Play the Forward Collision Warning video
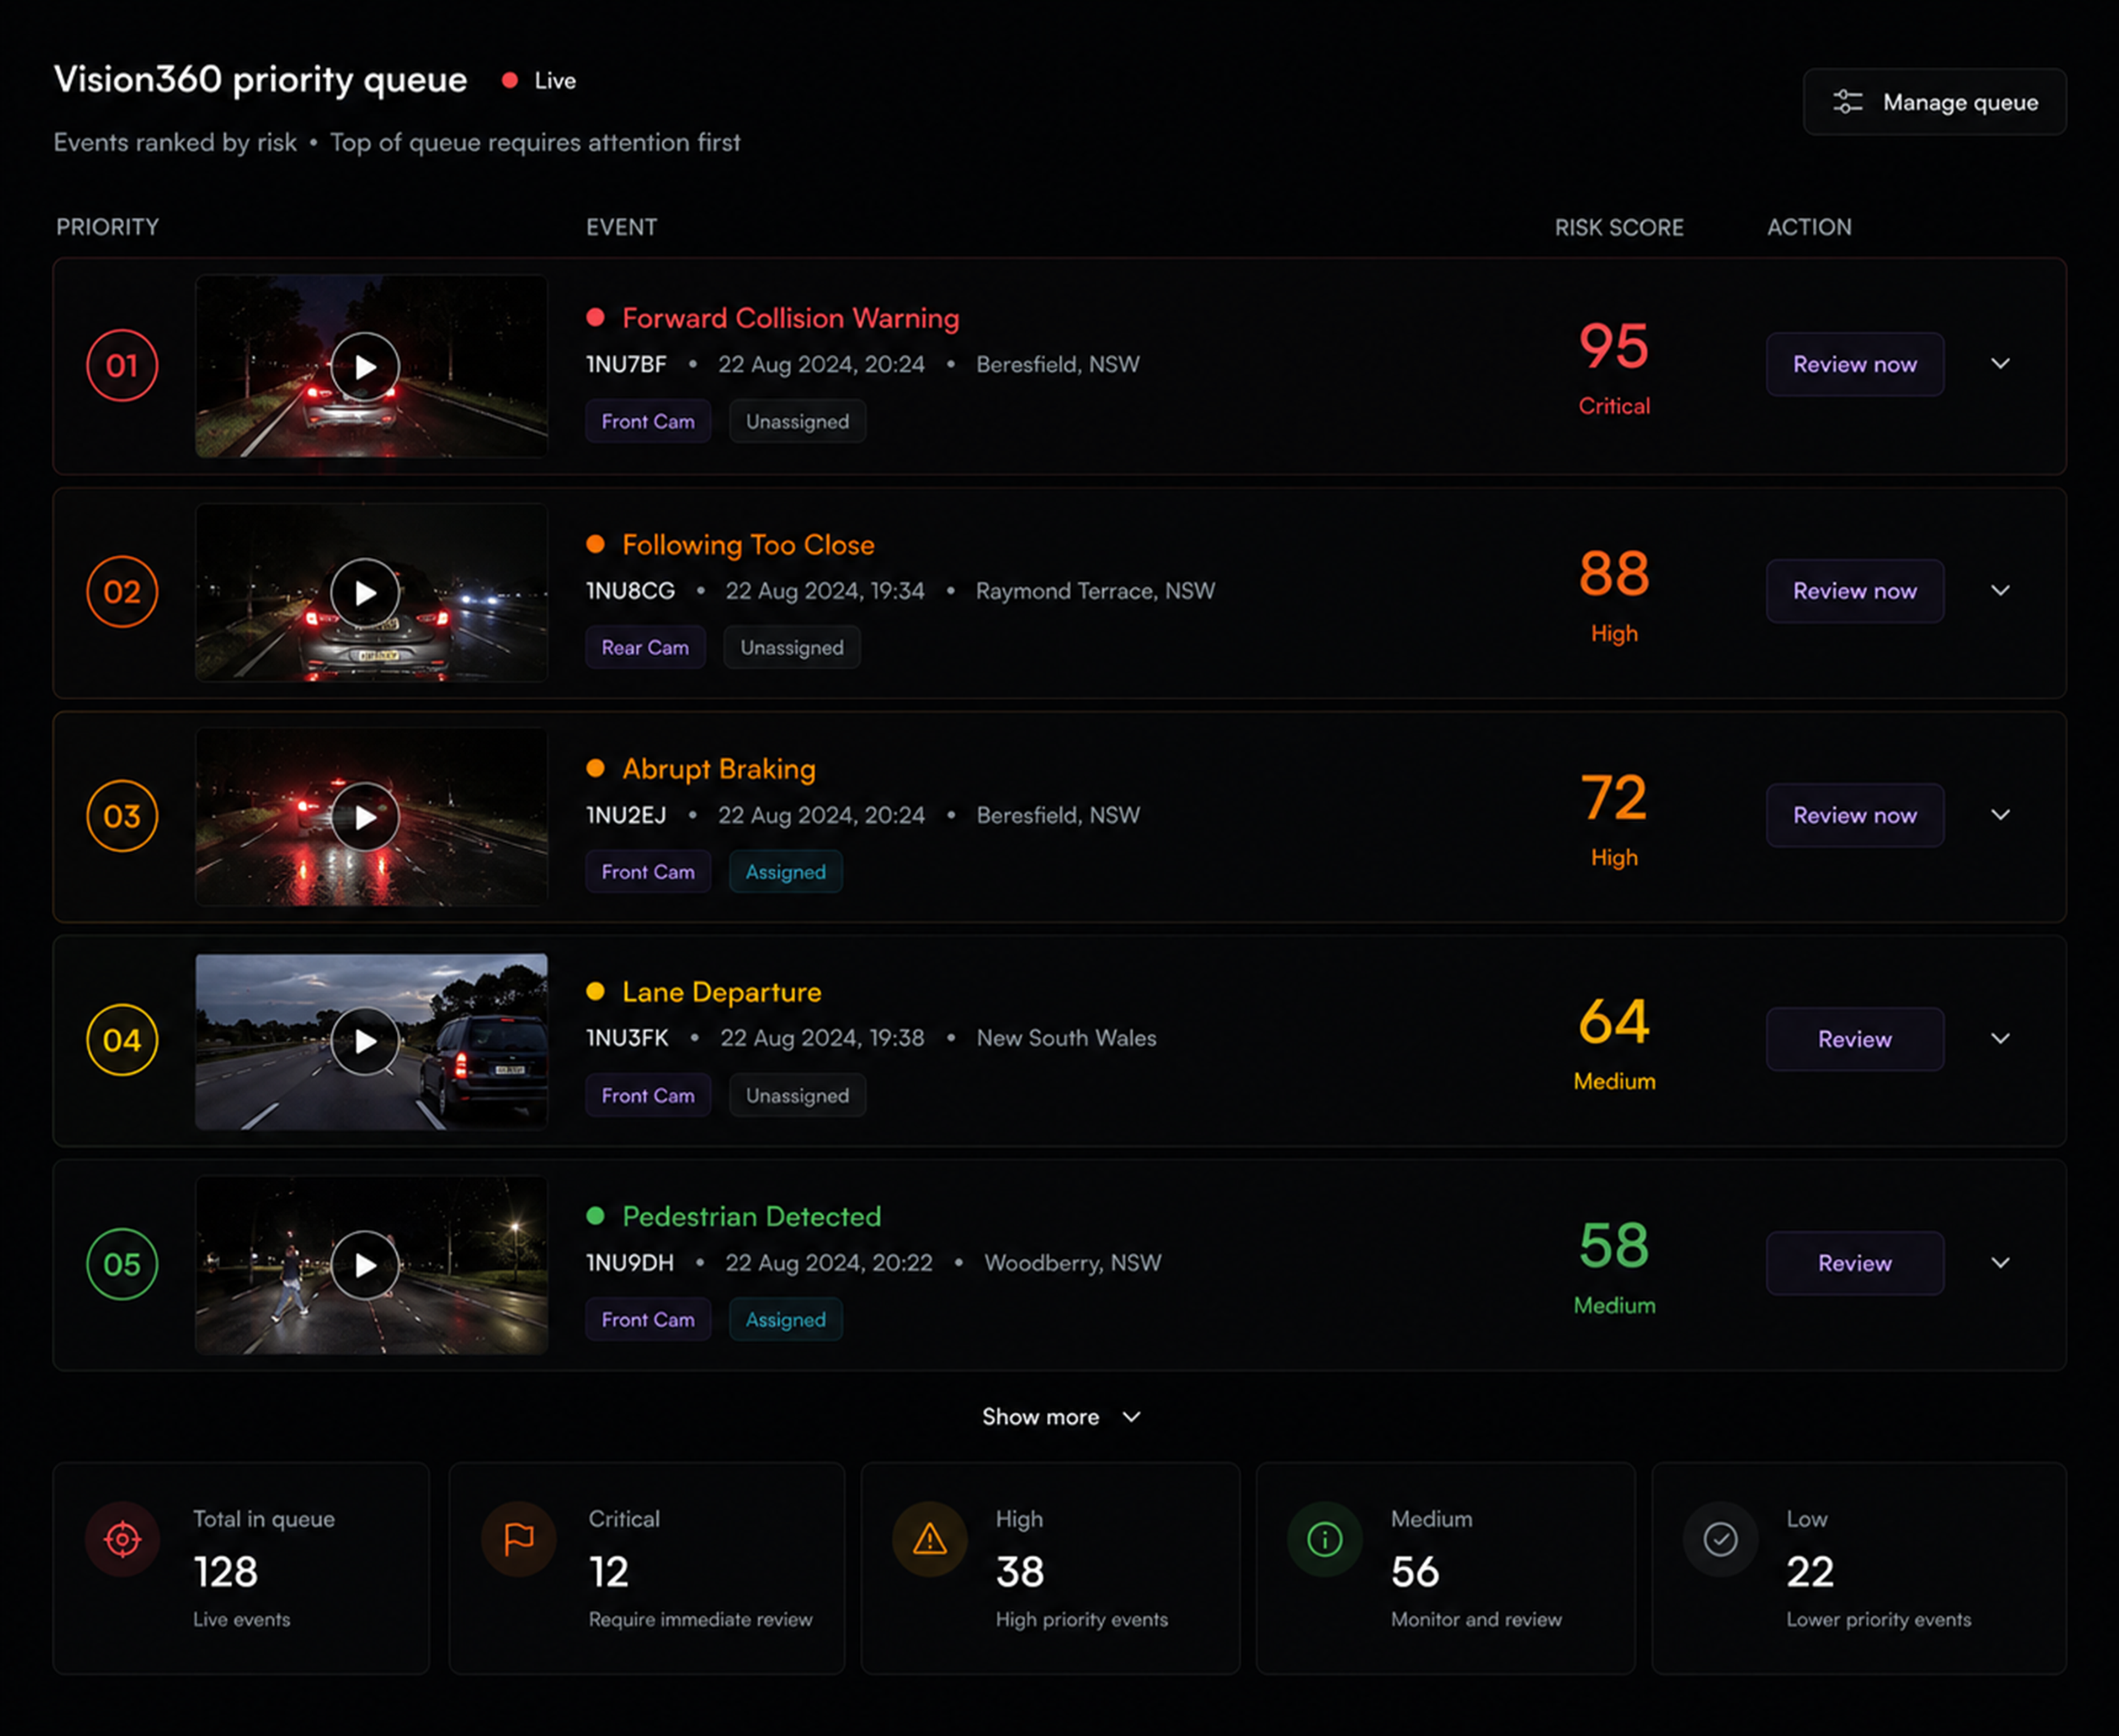The height and width of the screenshot is (1736, 2119). coord(365,367)
